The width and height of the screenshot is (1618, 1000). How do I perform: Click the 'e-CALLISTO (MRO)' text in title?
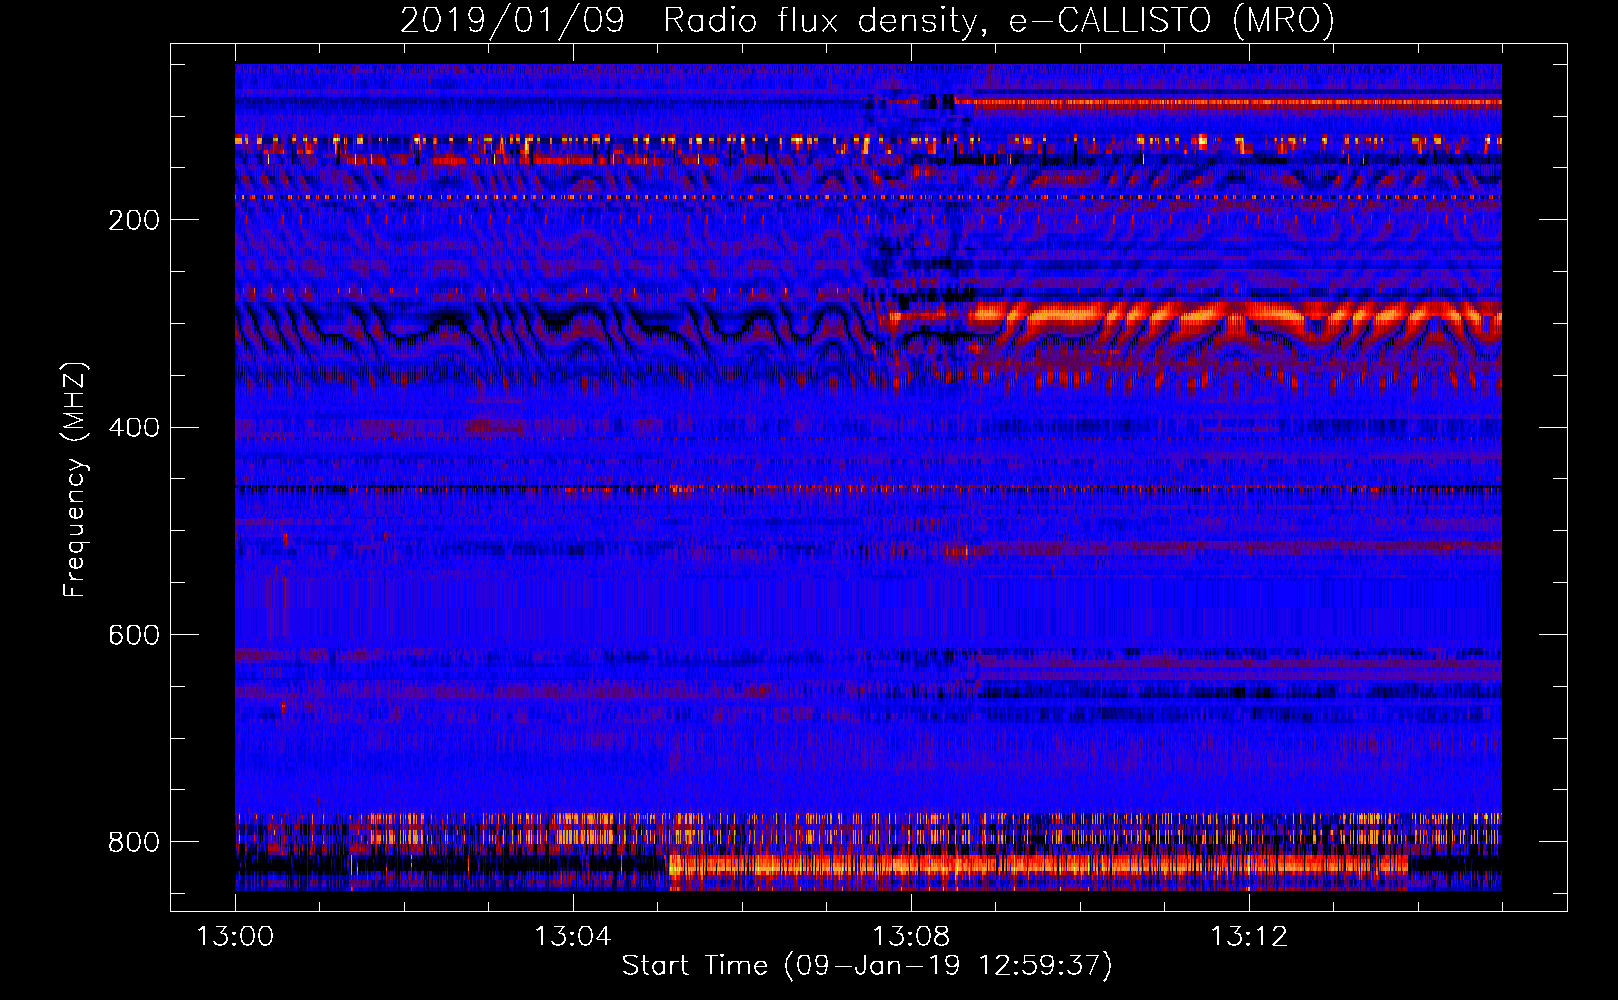[x=1172, y=20]
